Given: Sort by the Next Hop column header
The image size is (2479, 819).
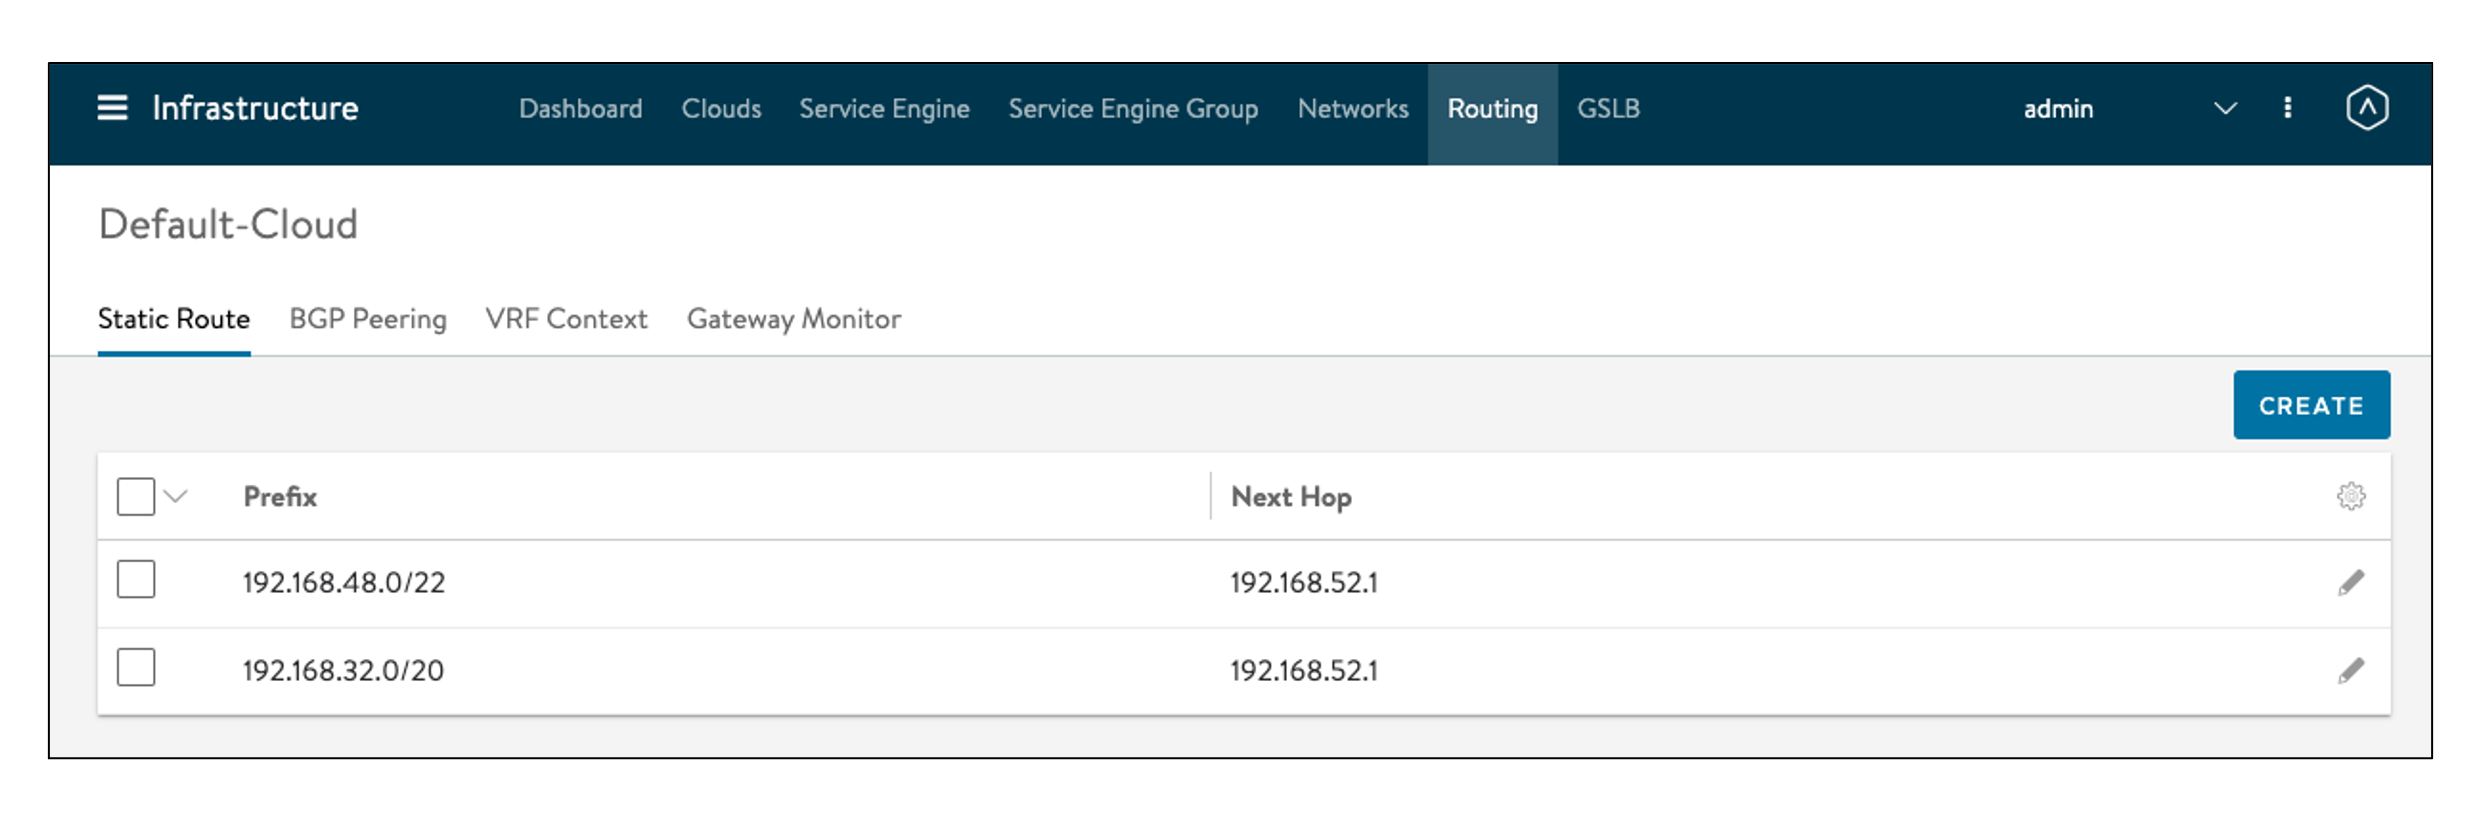Looking at the screenshot, I should (1290, 497).
